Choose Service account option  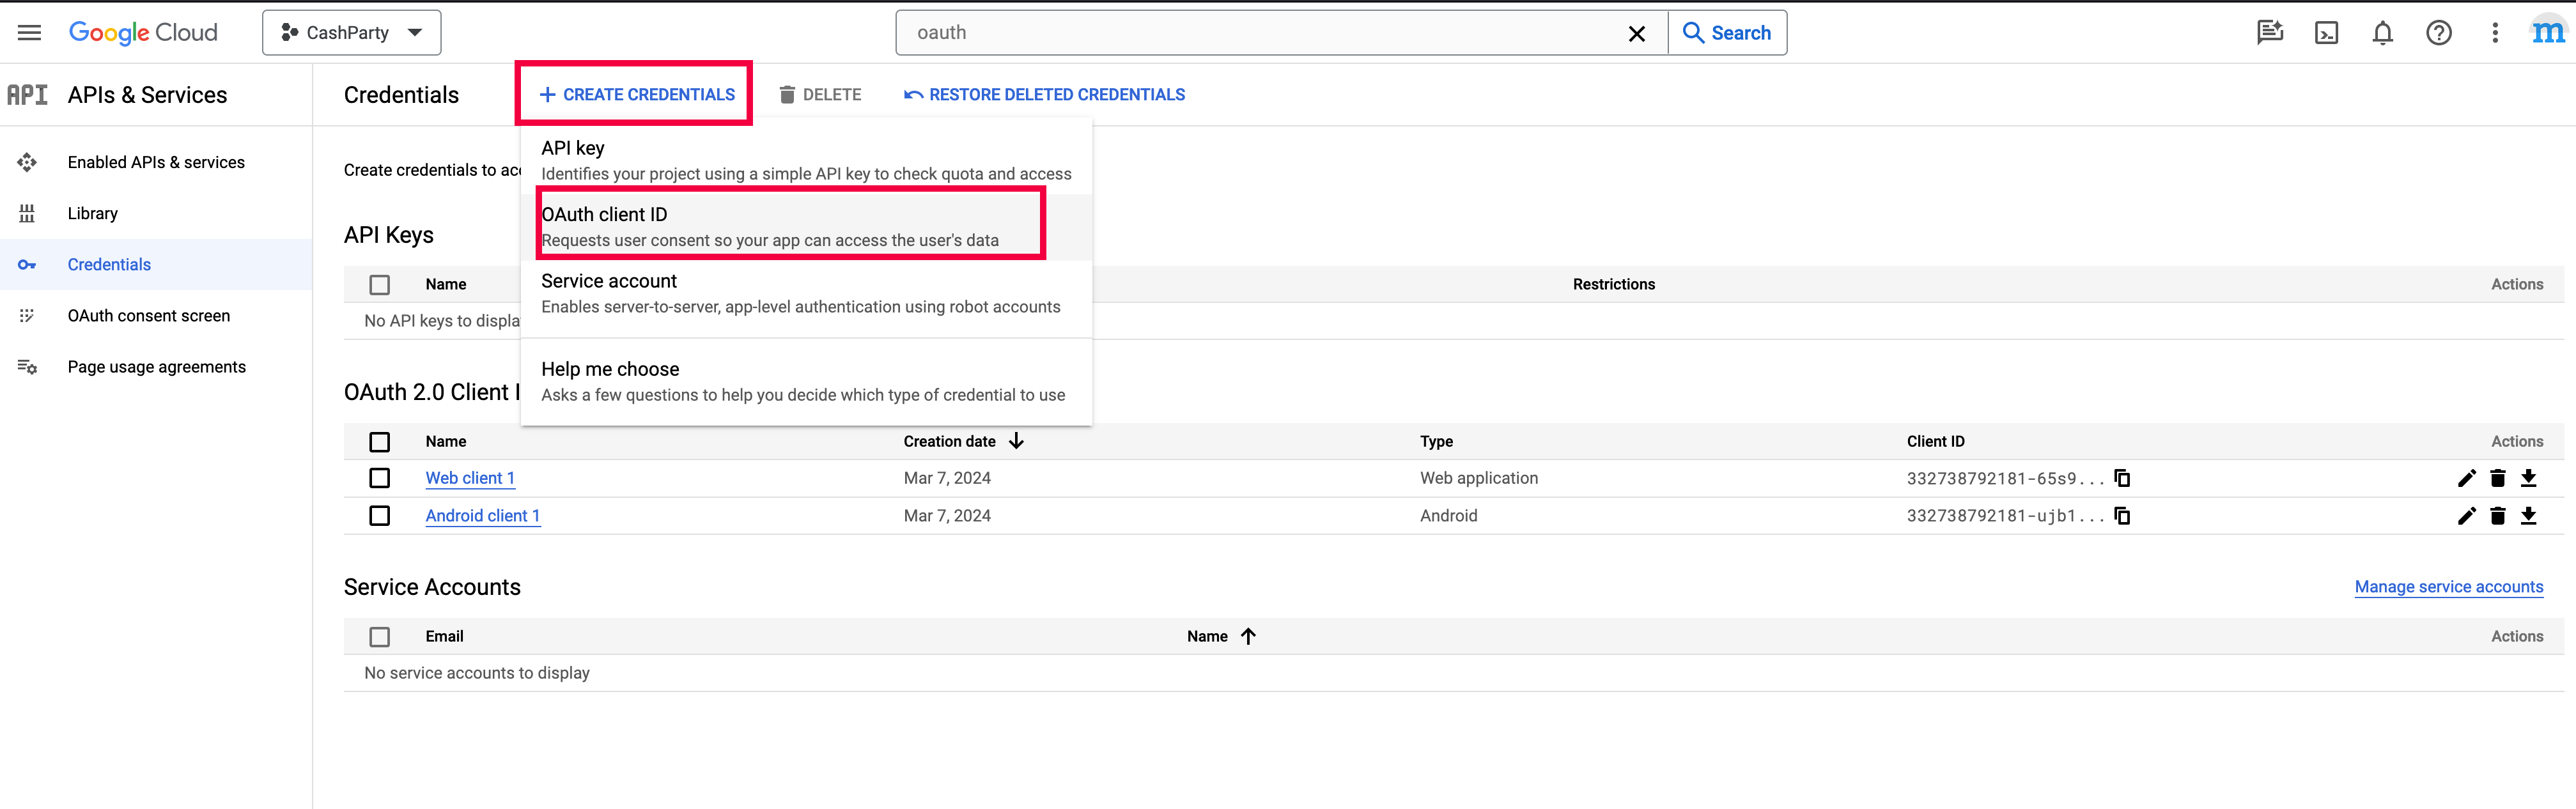tap(806, 293)
